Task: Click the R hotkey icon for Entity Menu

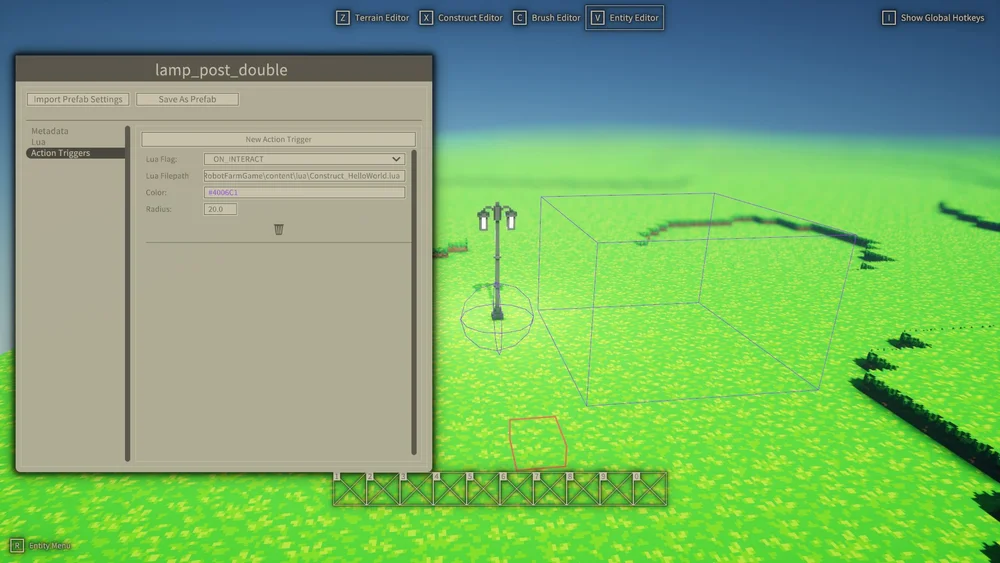Action: pyautogui.click(x=17, y=546)
